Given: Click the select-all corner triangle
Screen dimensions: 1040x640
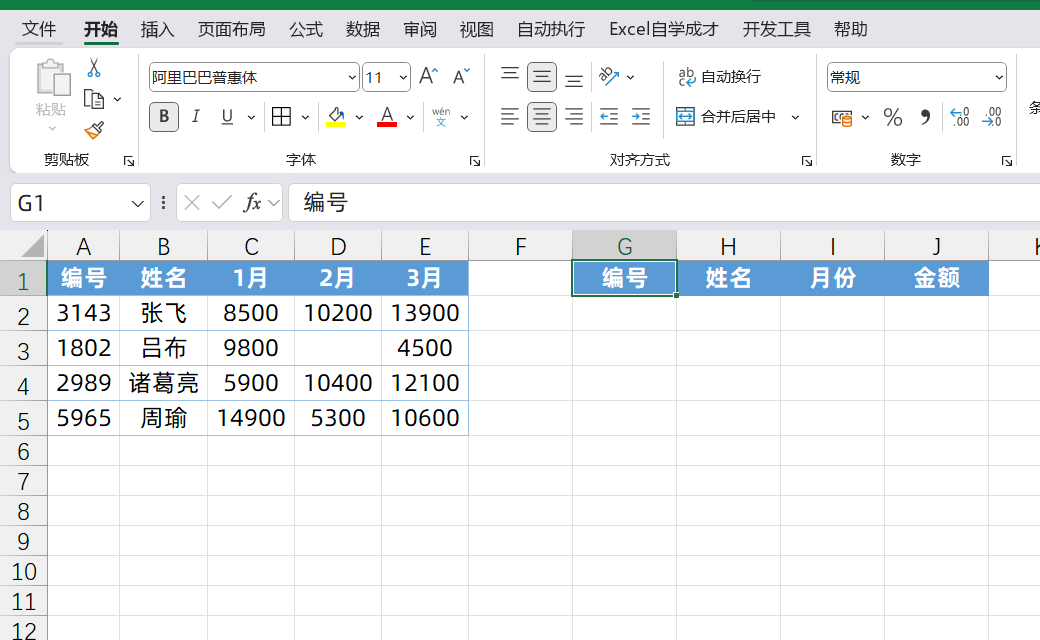Looking at the screenshot, I should tap(32, 246).
